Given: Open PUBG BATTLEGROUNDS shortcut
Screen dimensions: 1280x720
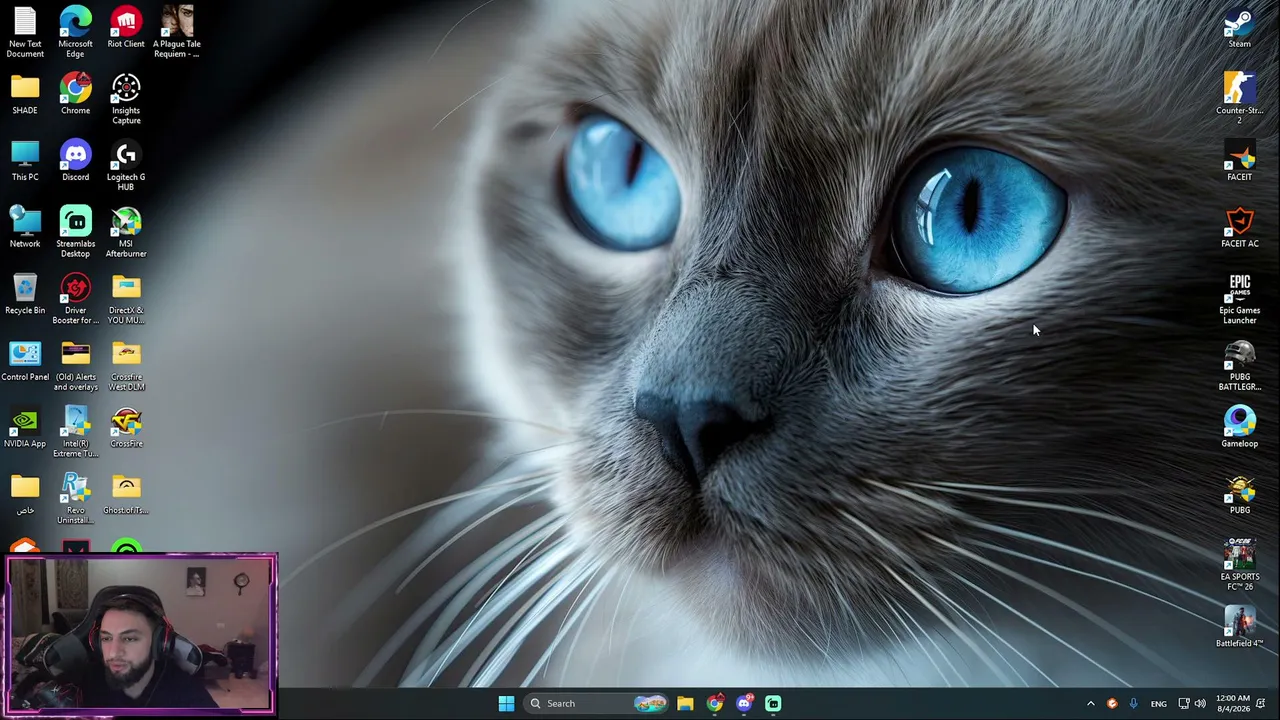Looking at the screenshot, I should [1239, 366].
